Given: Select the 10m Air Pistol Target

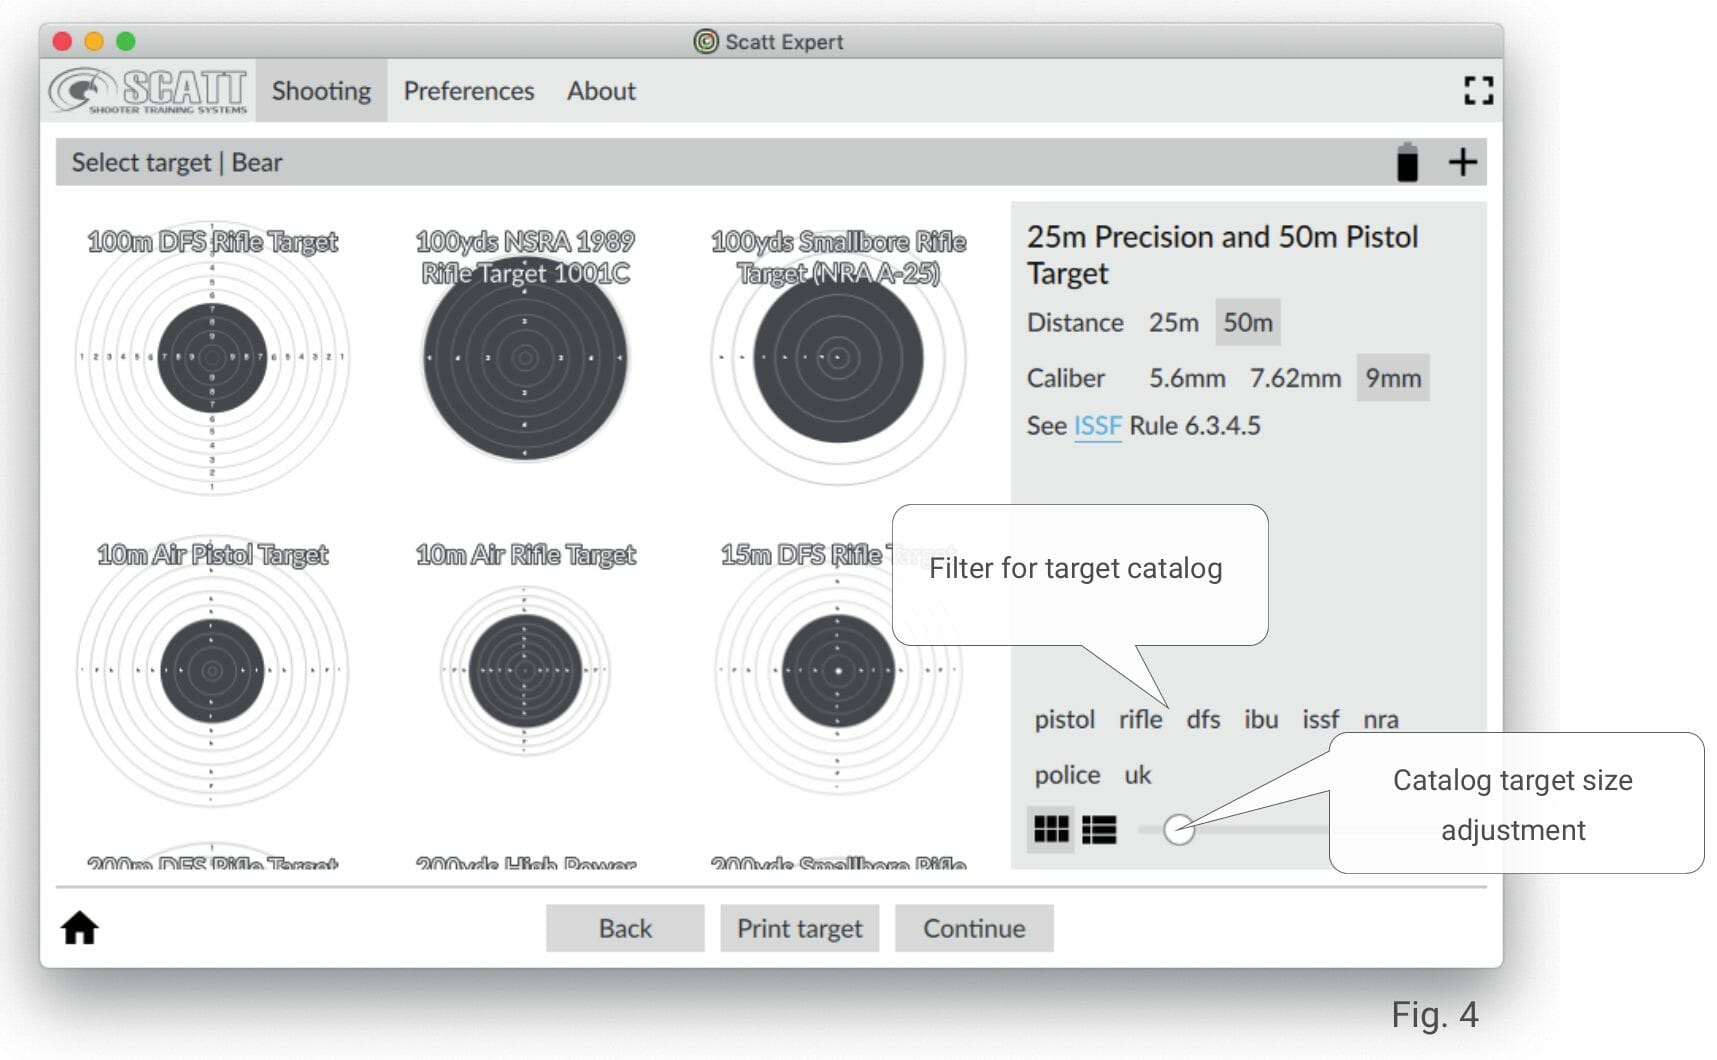Looking at the screenshot, I should (212, 670).
